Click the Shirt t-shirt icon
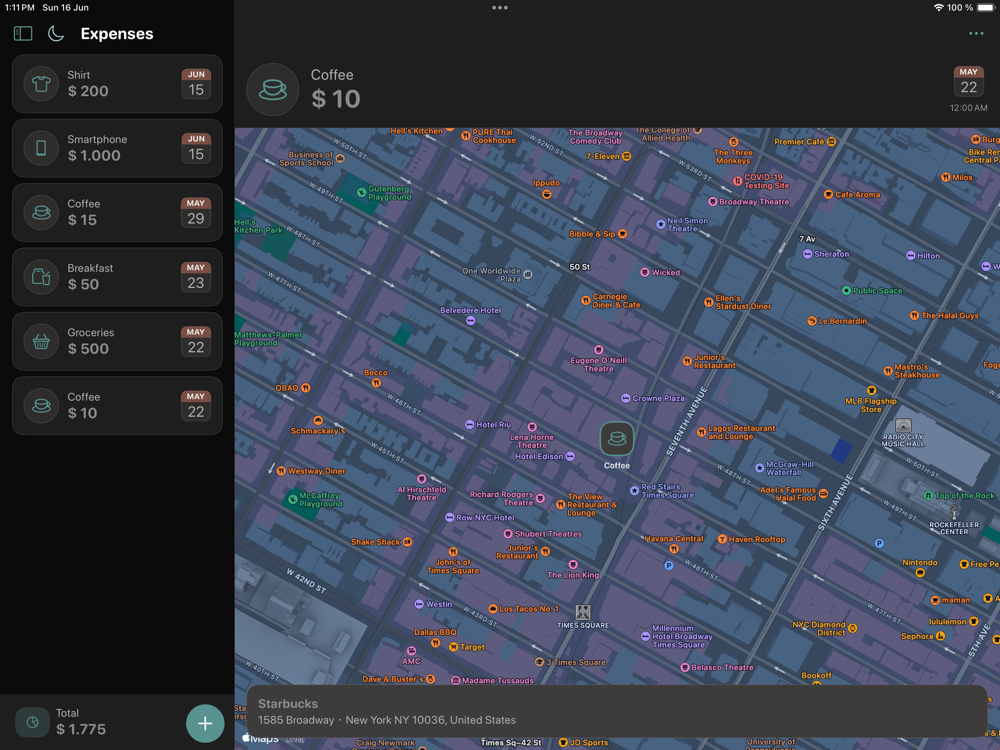The image size is (1000, 750). point(41,84)
